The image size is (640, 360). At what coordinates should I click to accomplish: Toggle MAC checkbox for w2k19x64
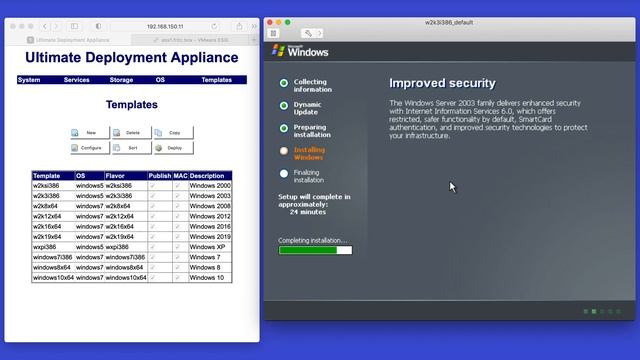177,236
